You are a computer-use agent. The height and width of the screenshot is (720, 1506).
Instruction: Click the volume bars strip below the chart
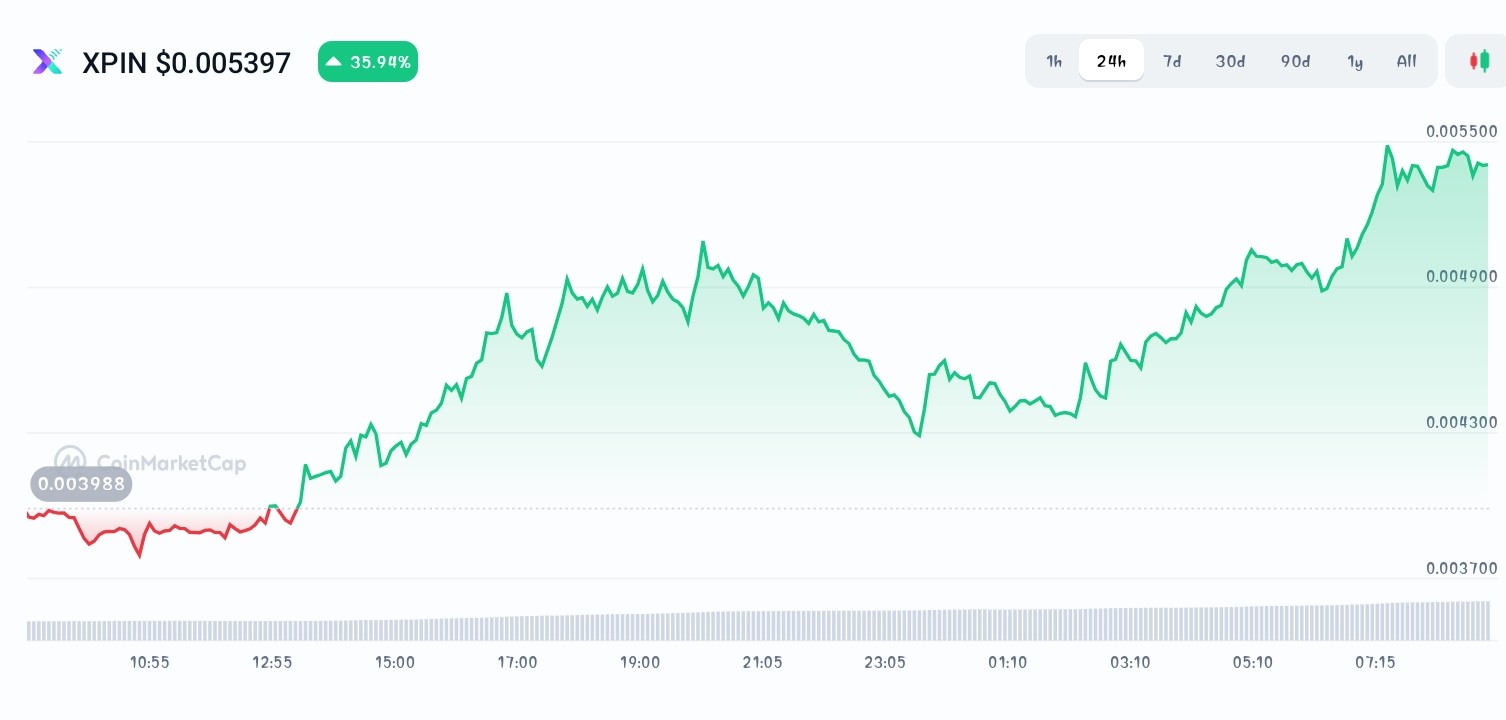(x=758, y=621)
